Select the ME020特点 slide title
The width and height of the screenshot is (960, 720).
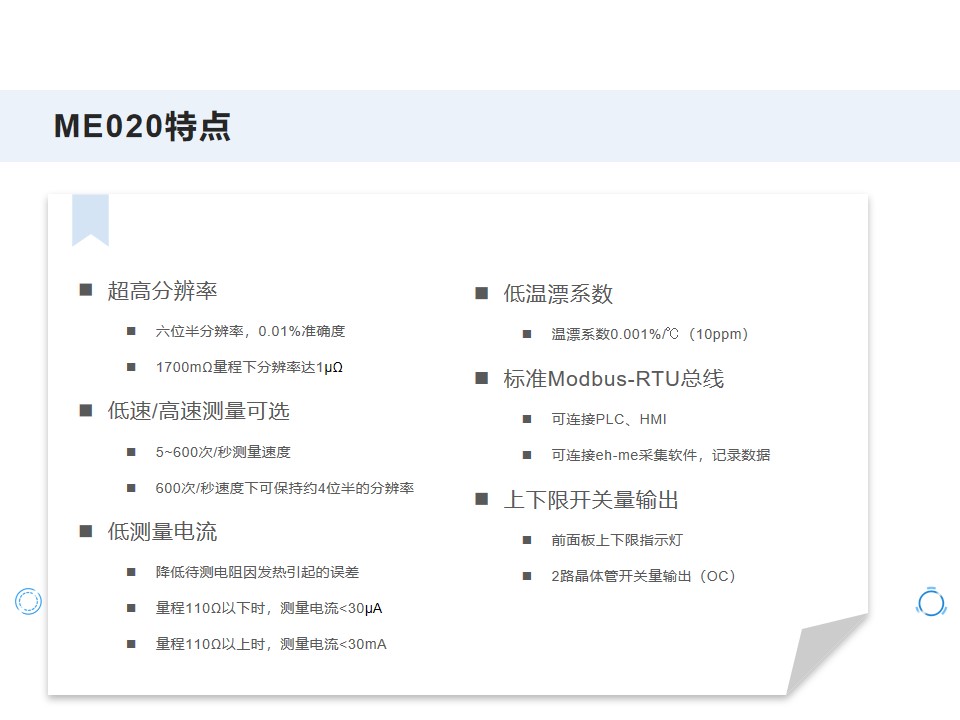[142, 126]
